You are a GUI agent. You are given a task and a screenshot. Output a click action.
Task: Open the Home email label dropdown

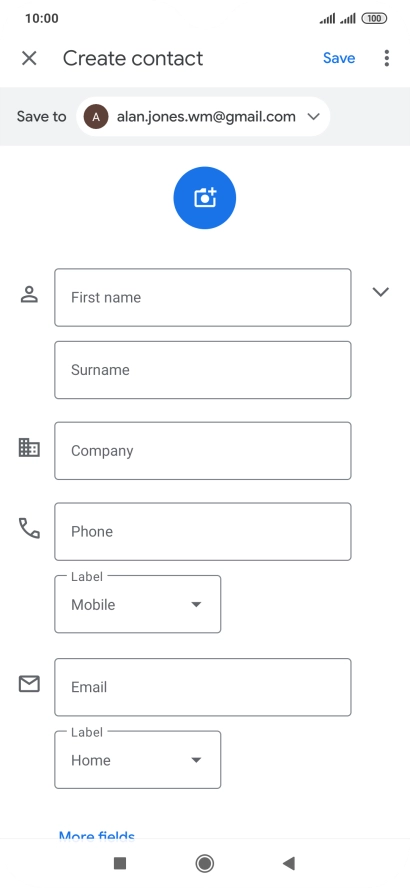tap(138, 760)
